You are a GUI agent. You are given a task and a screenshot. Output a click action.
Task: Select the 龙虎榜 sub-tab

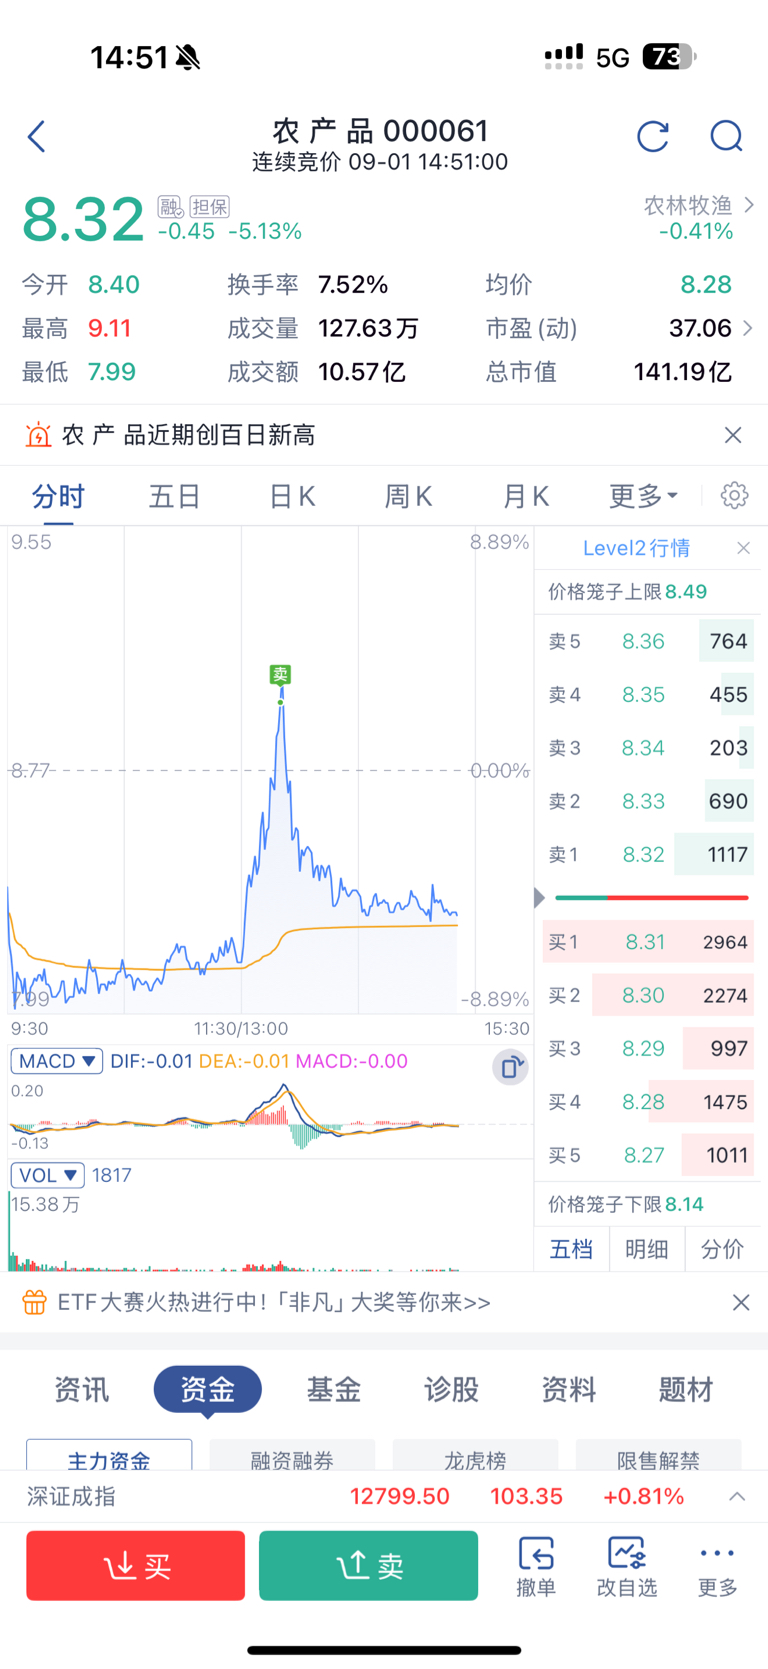[x=475, y=1458]
